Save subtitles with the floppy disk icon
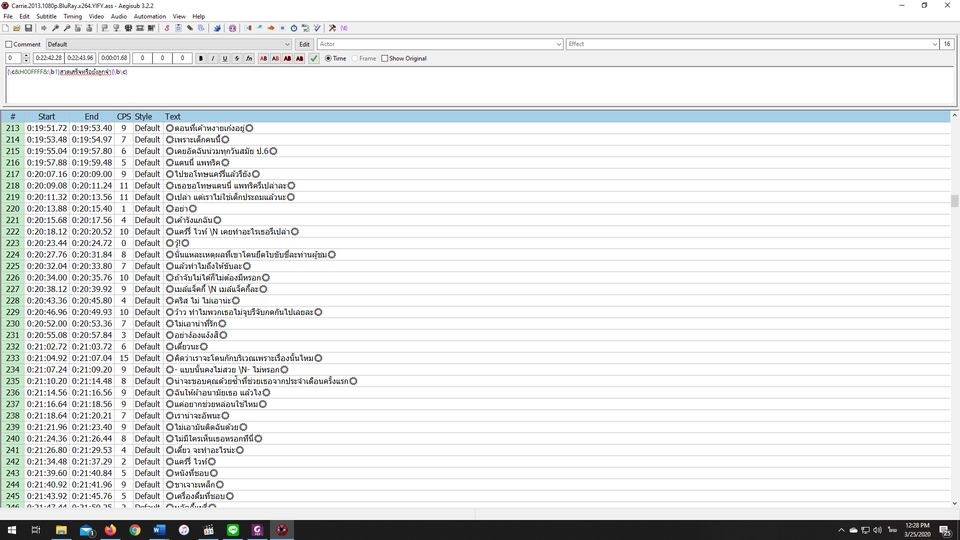Screen dimensions: 960x540 point(28,28)
